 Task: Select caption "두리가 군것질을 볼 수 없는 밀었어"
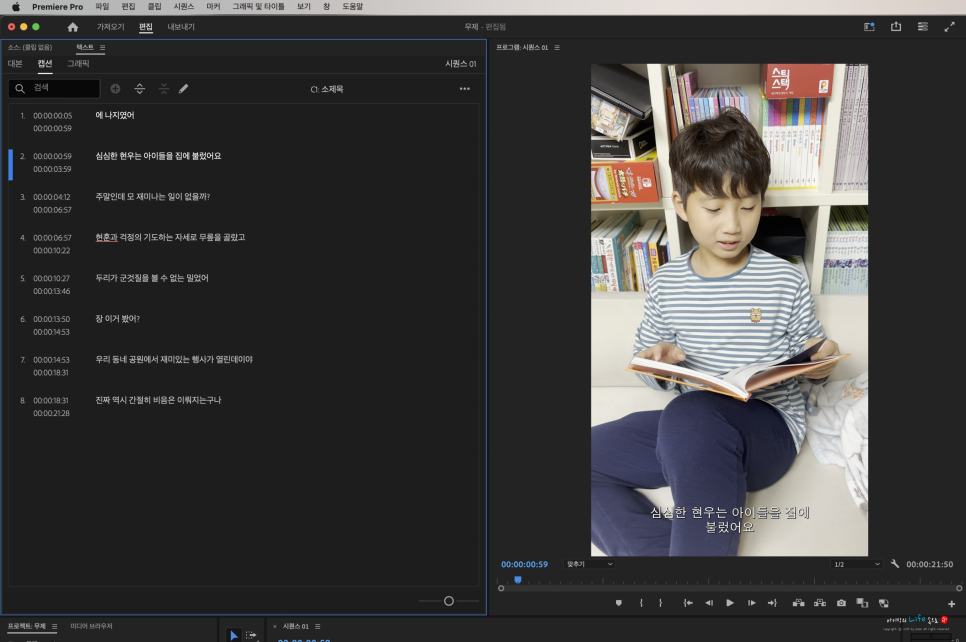152,278
